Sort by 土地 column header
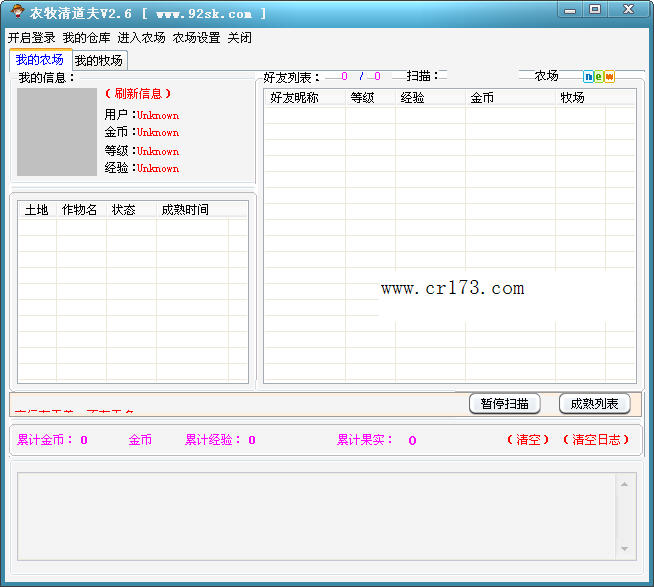 tap(37, 209)
